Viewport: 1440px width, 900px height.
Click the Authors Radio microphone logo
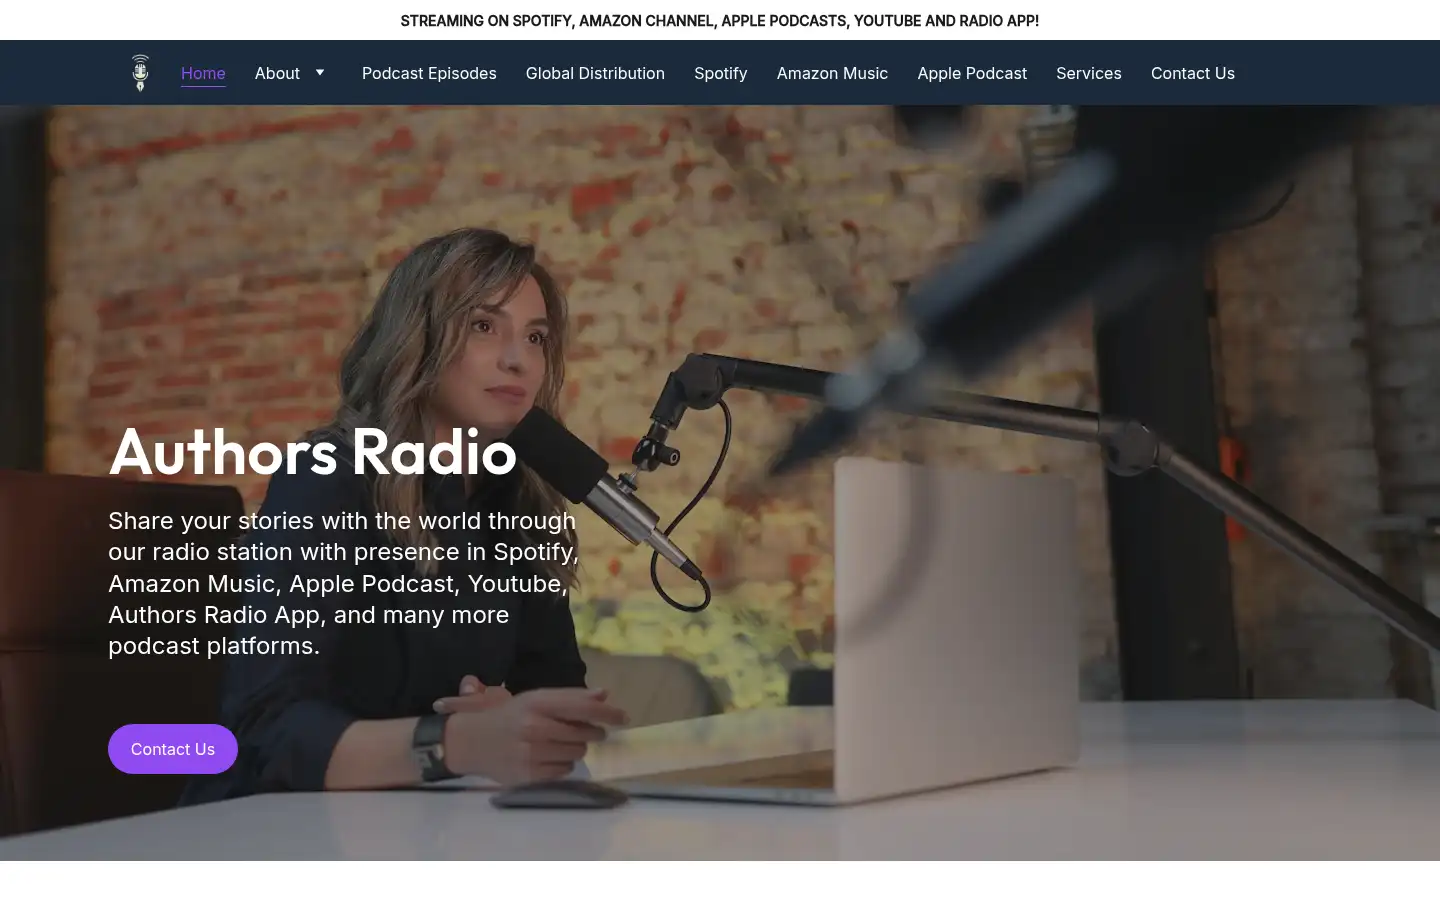140,73
